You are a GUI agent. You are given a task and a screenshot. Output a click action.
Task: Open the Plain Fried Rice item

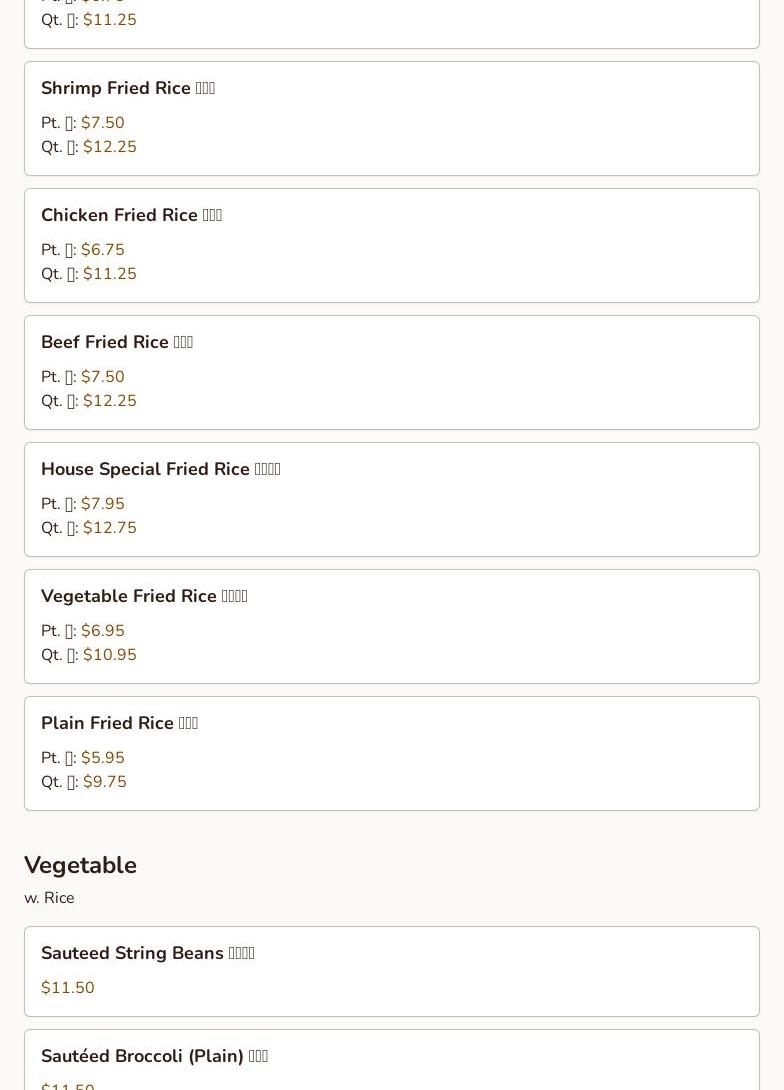point(391,754)
